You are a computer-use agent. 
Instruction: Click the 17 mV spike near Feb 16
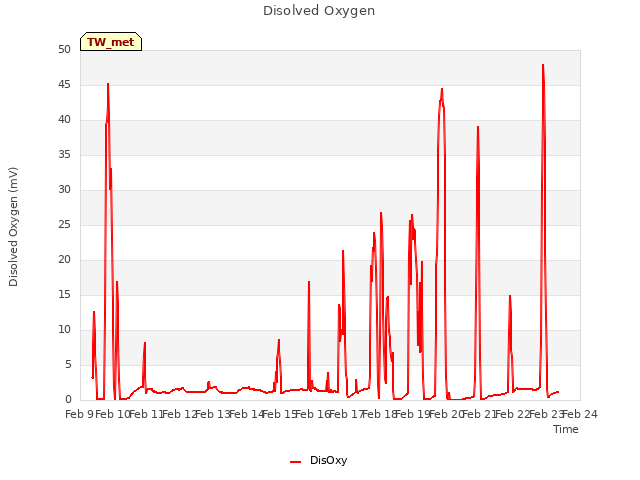[x=309, y=282]
